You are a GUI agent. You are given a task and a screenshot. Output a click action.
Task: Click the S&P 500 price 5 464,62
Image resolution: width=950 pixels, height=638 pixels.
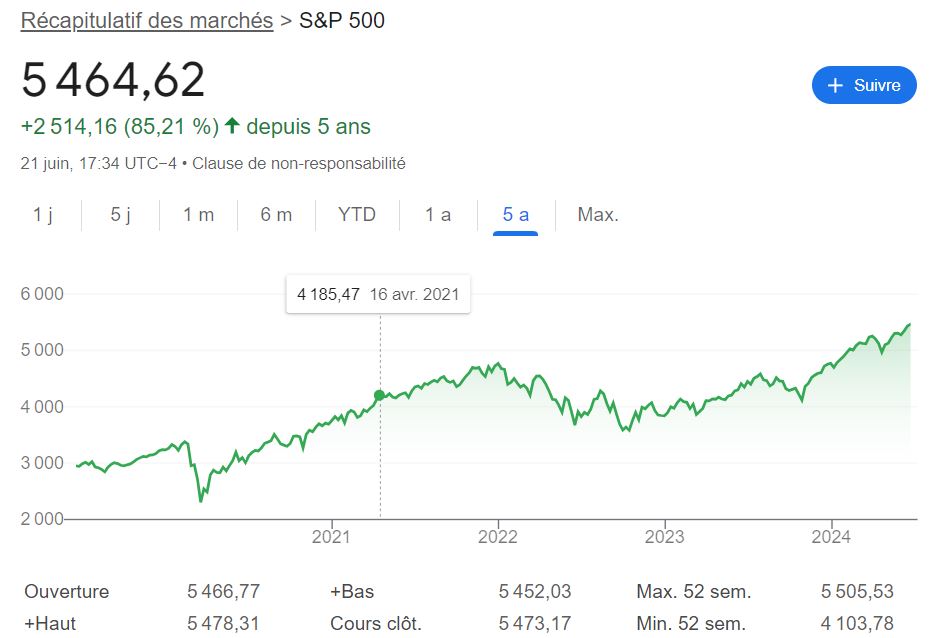[113, 80]
